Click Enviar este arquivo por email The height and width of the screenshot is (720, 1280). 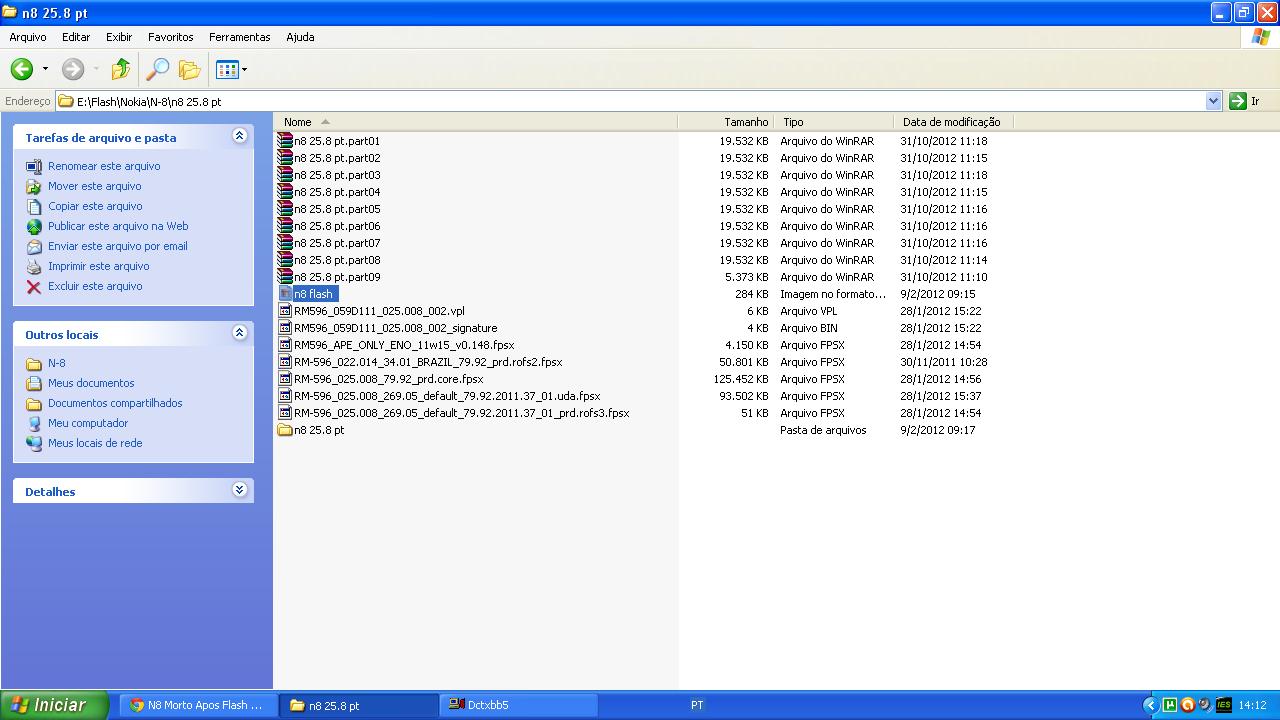pos(118,246)
